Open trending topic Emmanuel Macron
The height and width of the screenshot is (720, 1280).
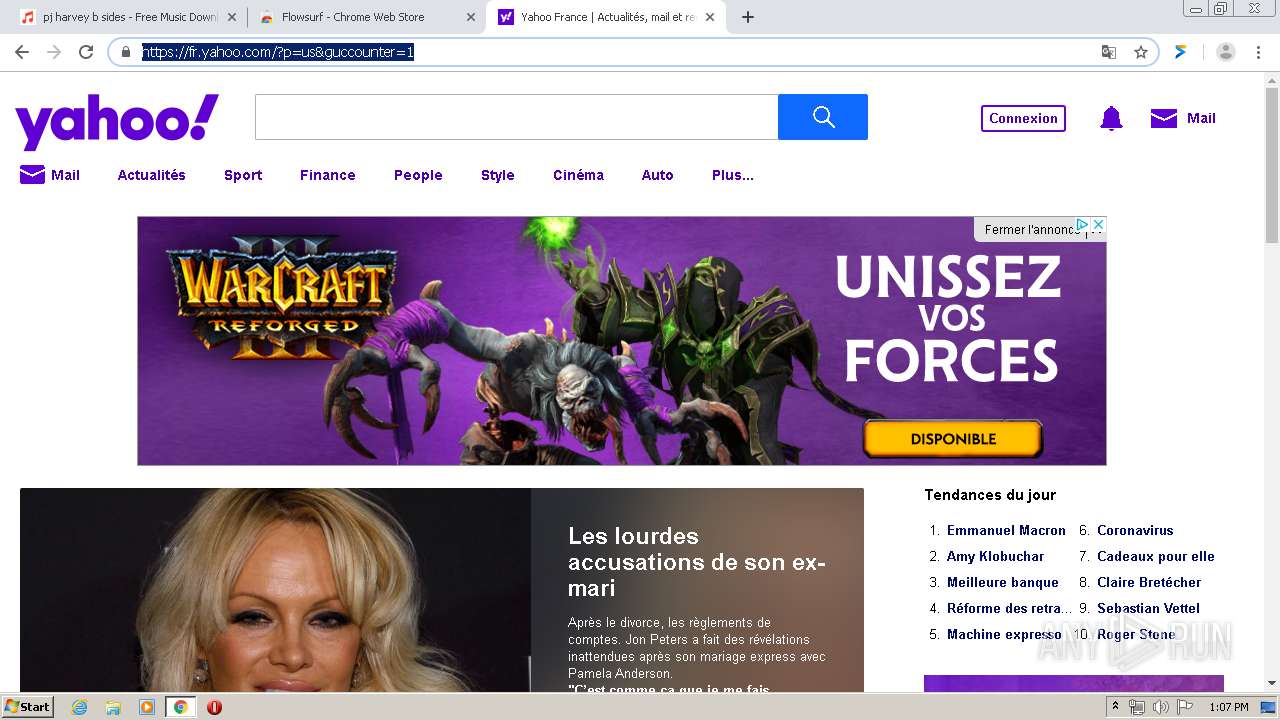point(1006,530)
